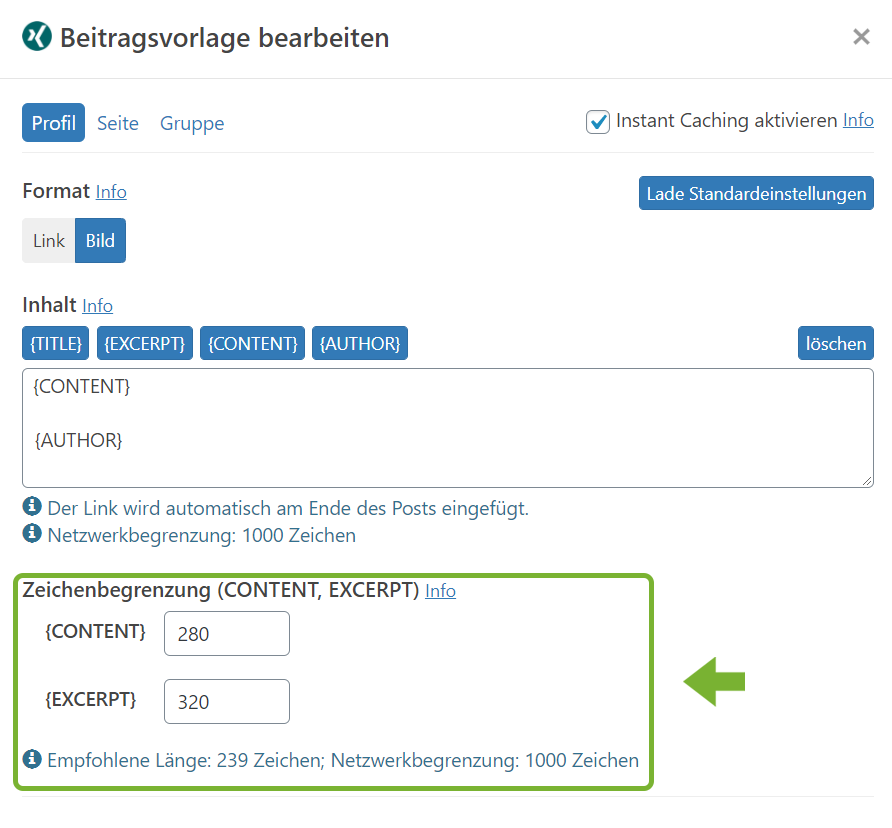Switch to the Seite tab

[117, 122]
